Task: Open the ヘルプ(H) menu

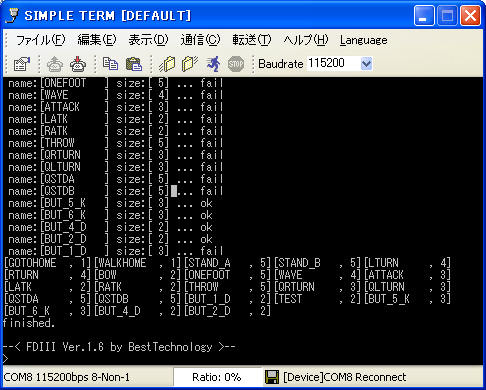Action: (x=306, y=40)
